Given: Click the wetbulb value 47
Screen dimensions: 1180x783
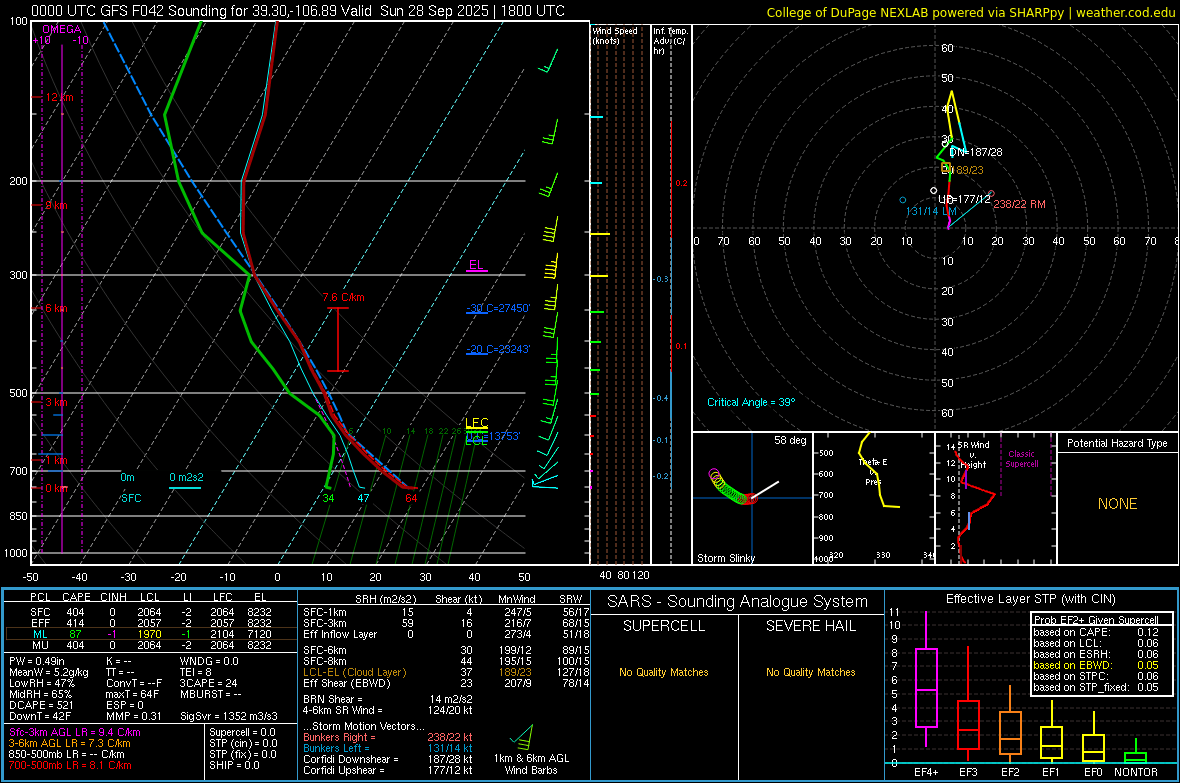Looking at the screenshot, I should 363,498.
